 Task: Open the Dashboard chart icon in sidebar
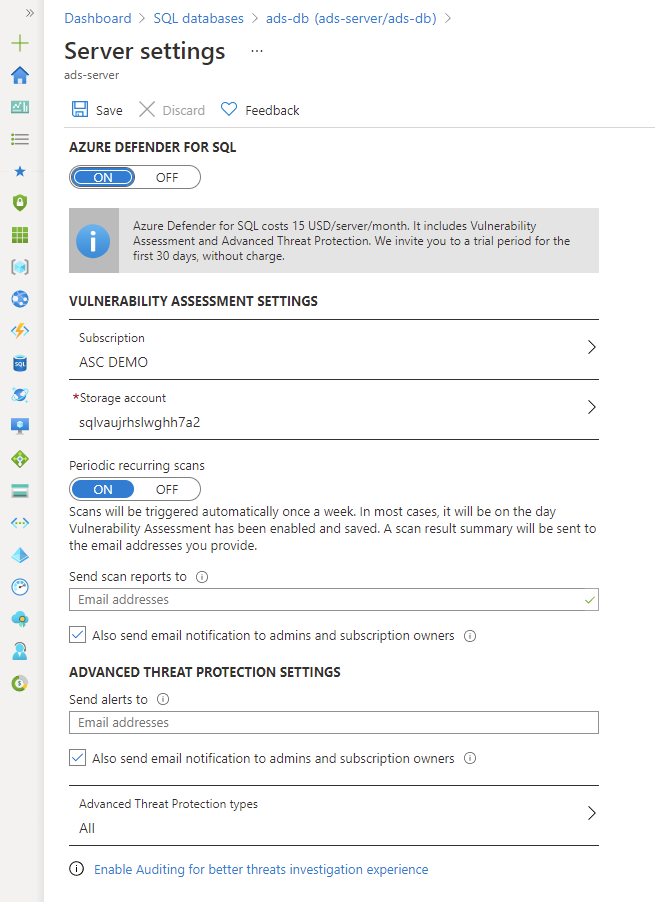pos(20,107)
